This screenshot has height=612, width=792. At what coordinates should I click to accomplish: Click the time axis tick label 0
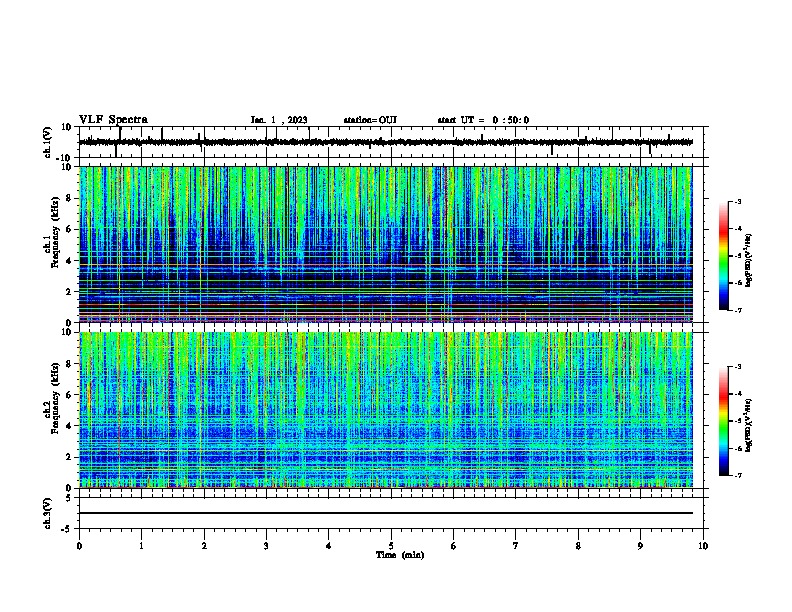tap(79, 546)
